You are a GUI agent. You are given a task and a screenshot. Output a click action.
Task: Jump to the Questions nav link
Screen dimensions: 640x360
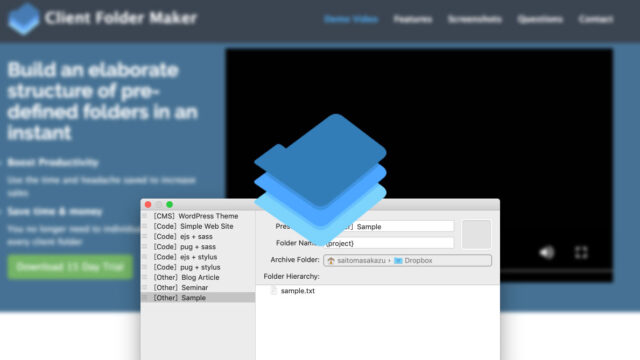[x=540, y=19]
